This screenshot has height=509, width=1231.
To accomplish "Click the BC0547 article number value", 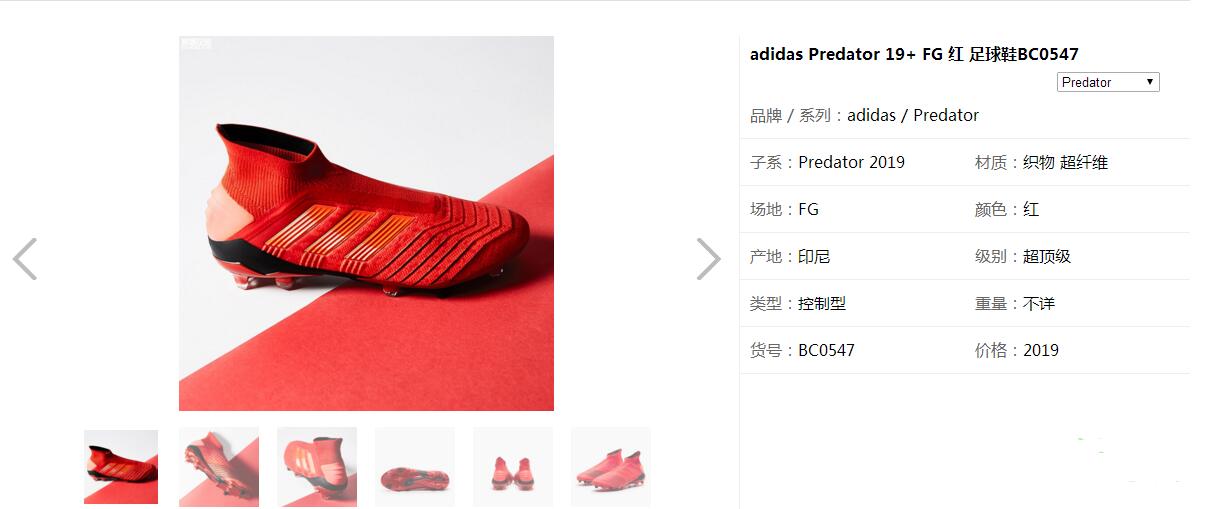I will 826,350.
